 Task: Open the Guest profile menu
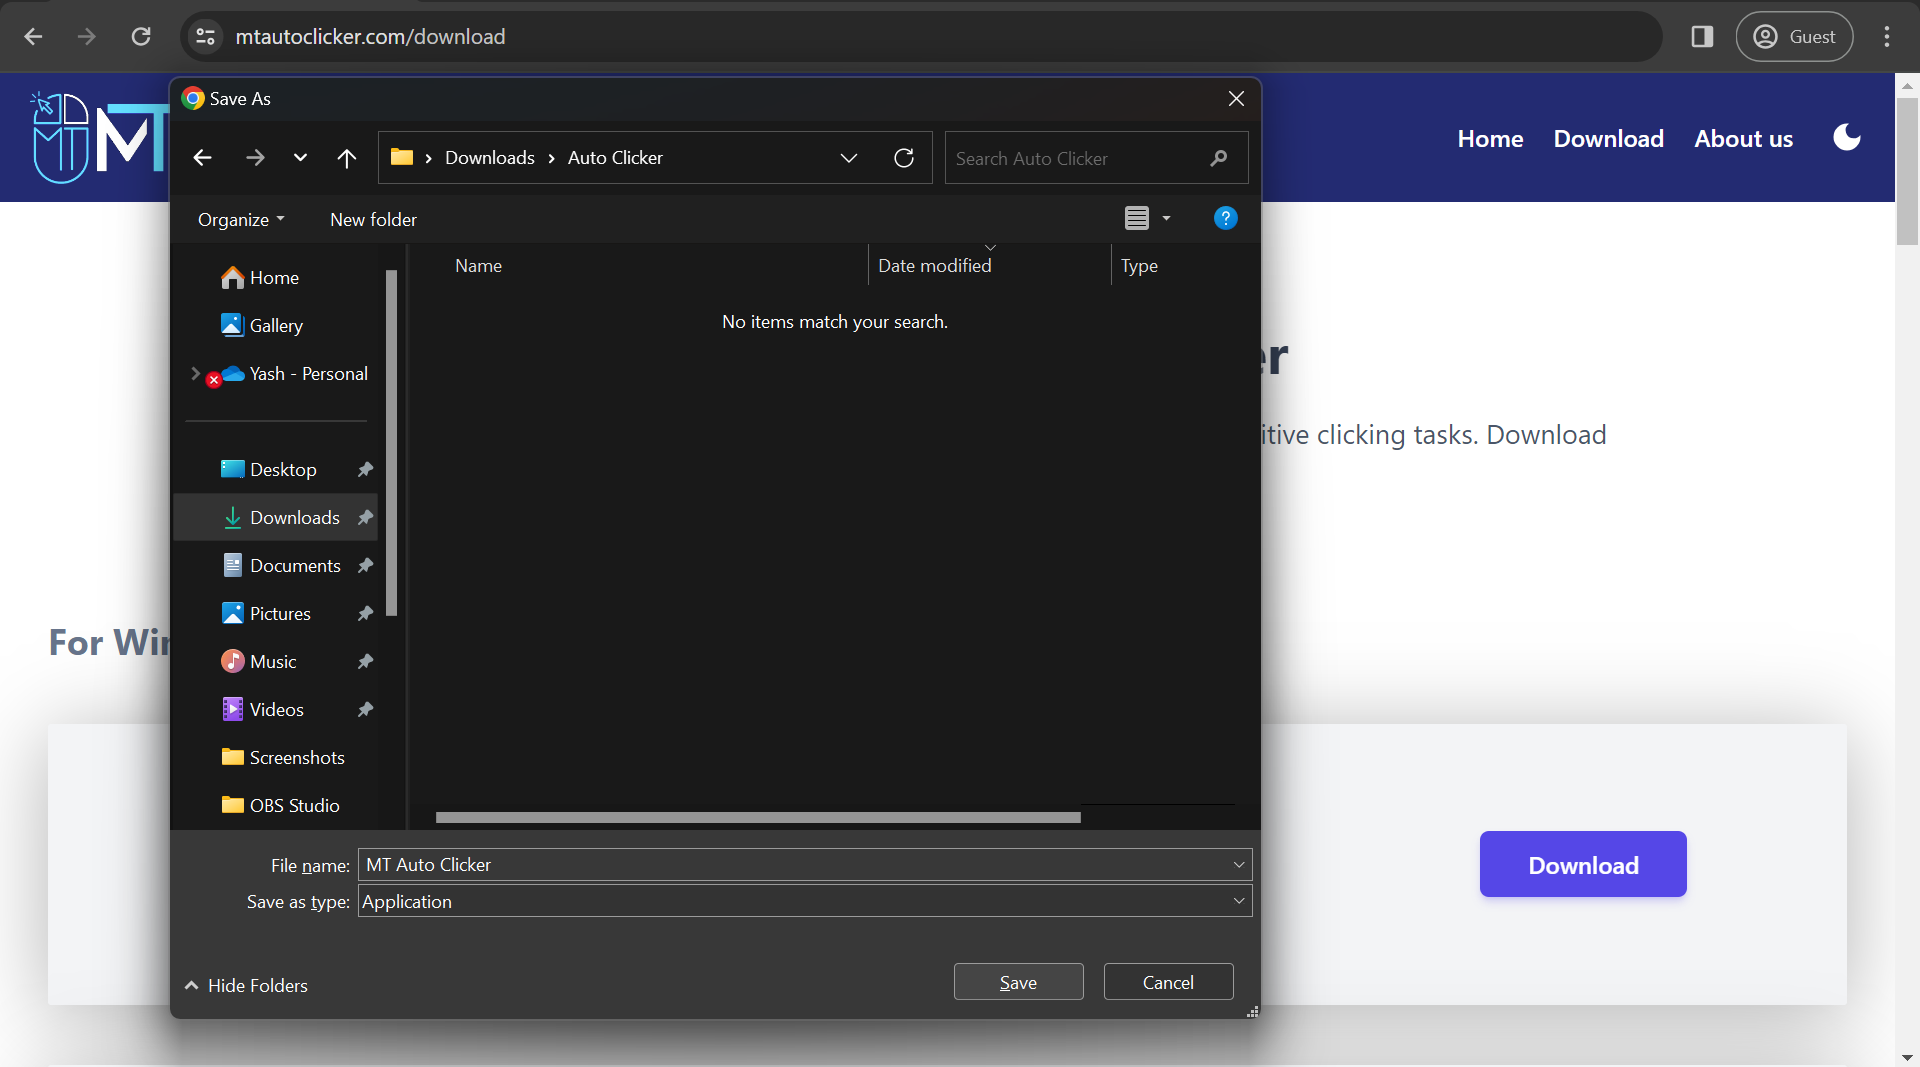[1794, 37]
